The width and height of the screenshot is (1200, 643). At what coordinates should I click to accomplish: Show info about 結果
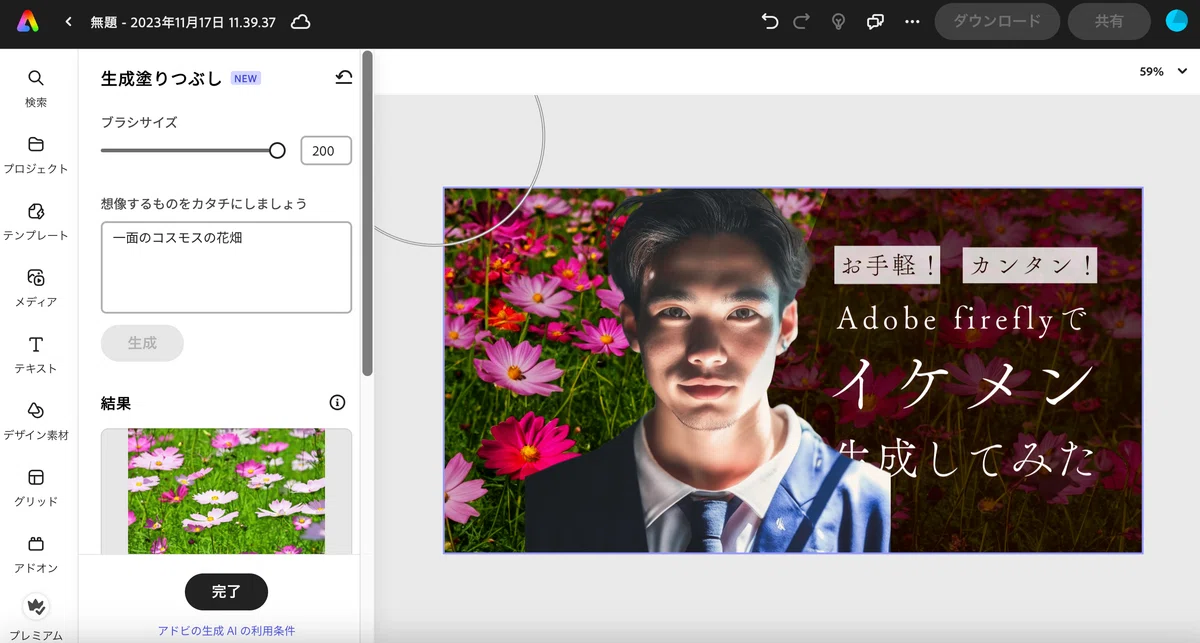(337, 403)
